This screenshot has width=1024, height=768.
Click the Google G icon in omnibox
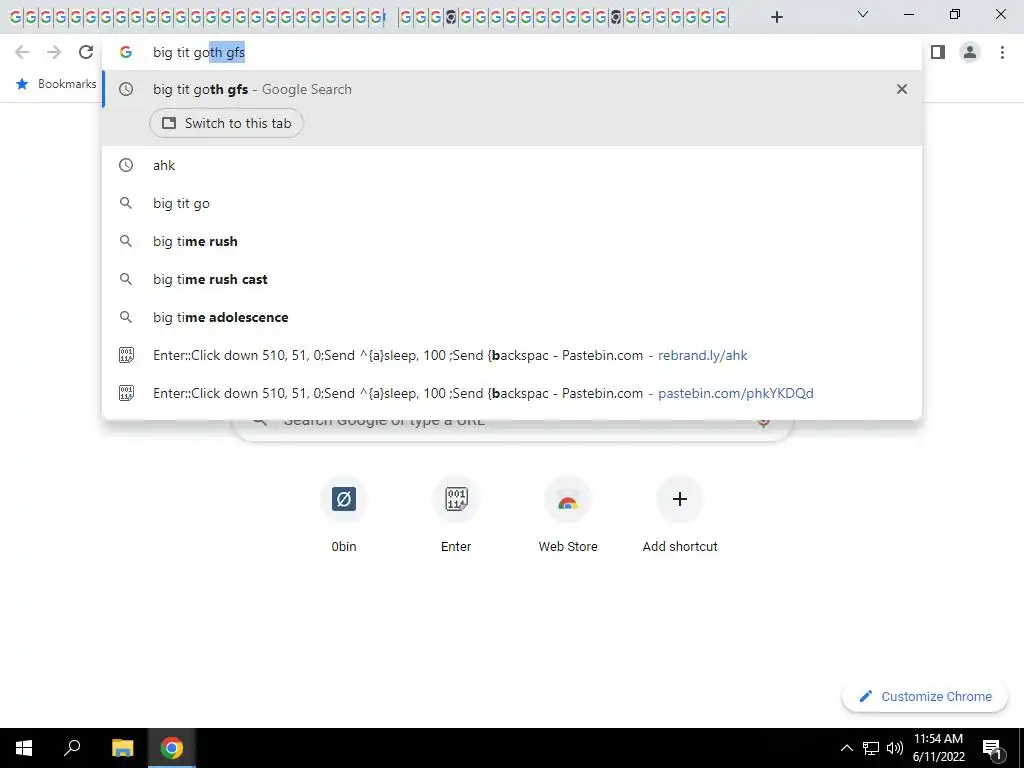(x=126, y=52)
